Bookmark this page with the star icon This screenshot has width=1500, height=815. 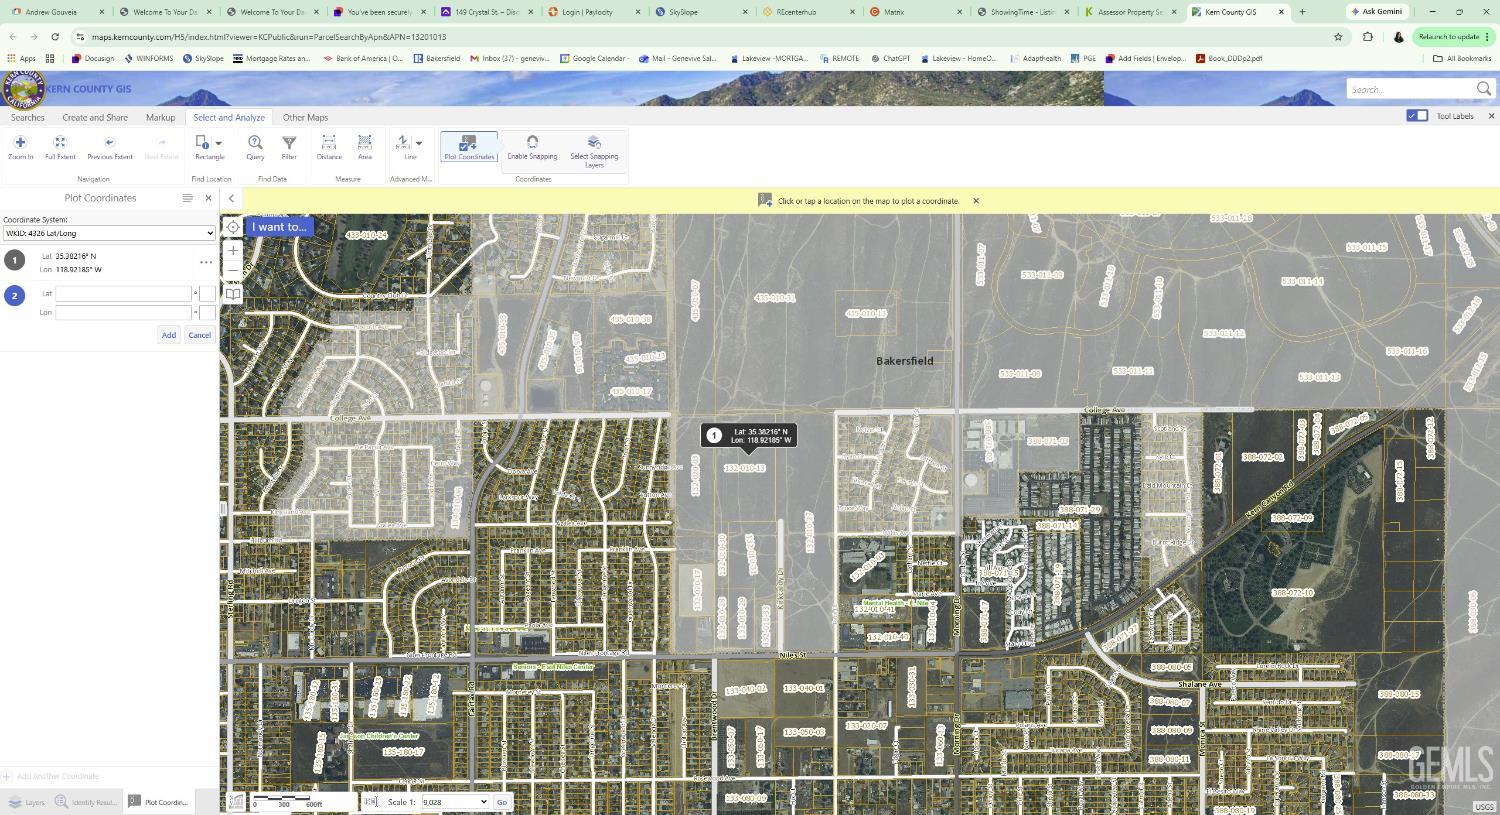click(1338, 37)
